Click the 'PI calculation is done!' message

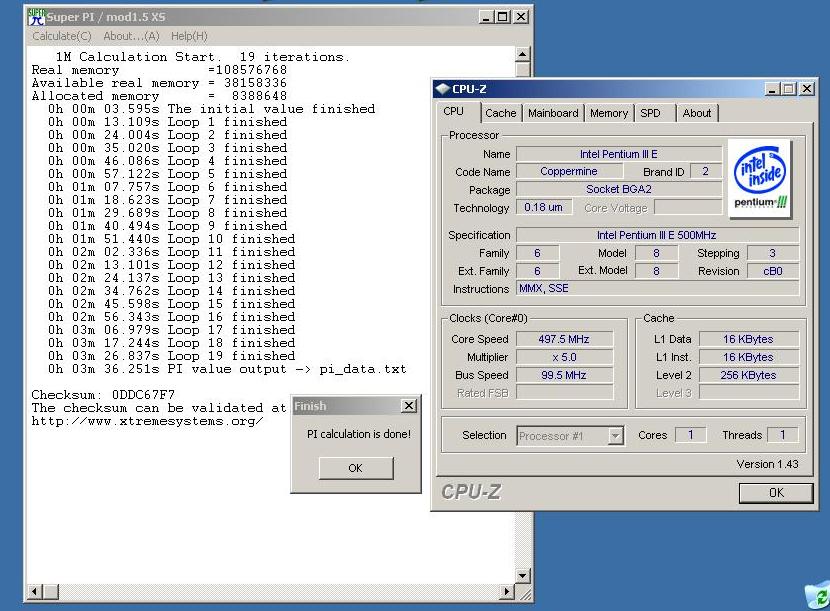pos(358,434)
